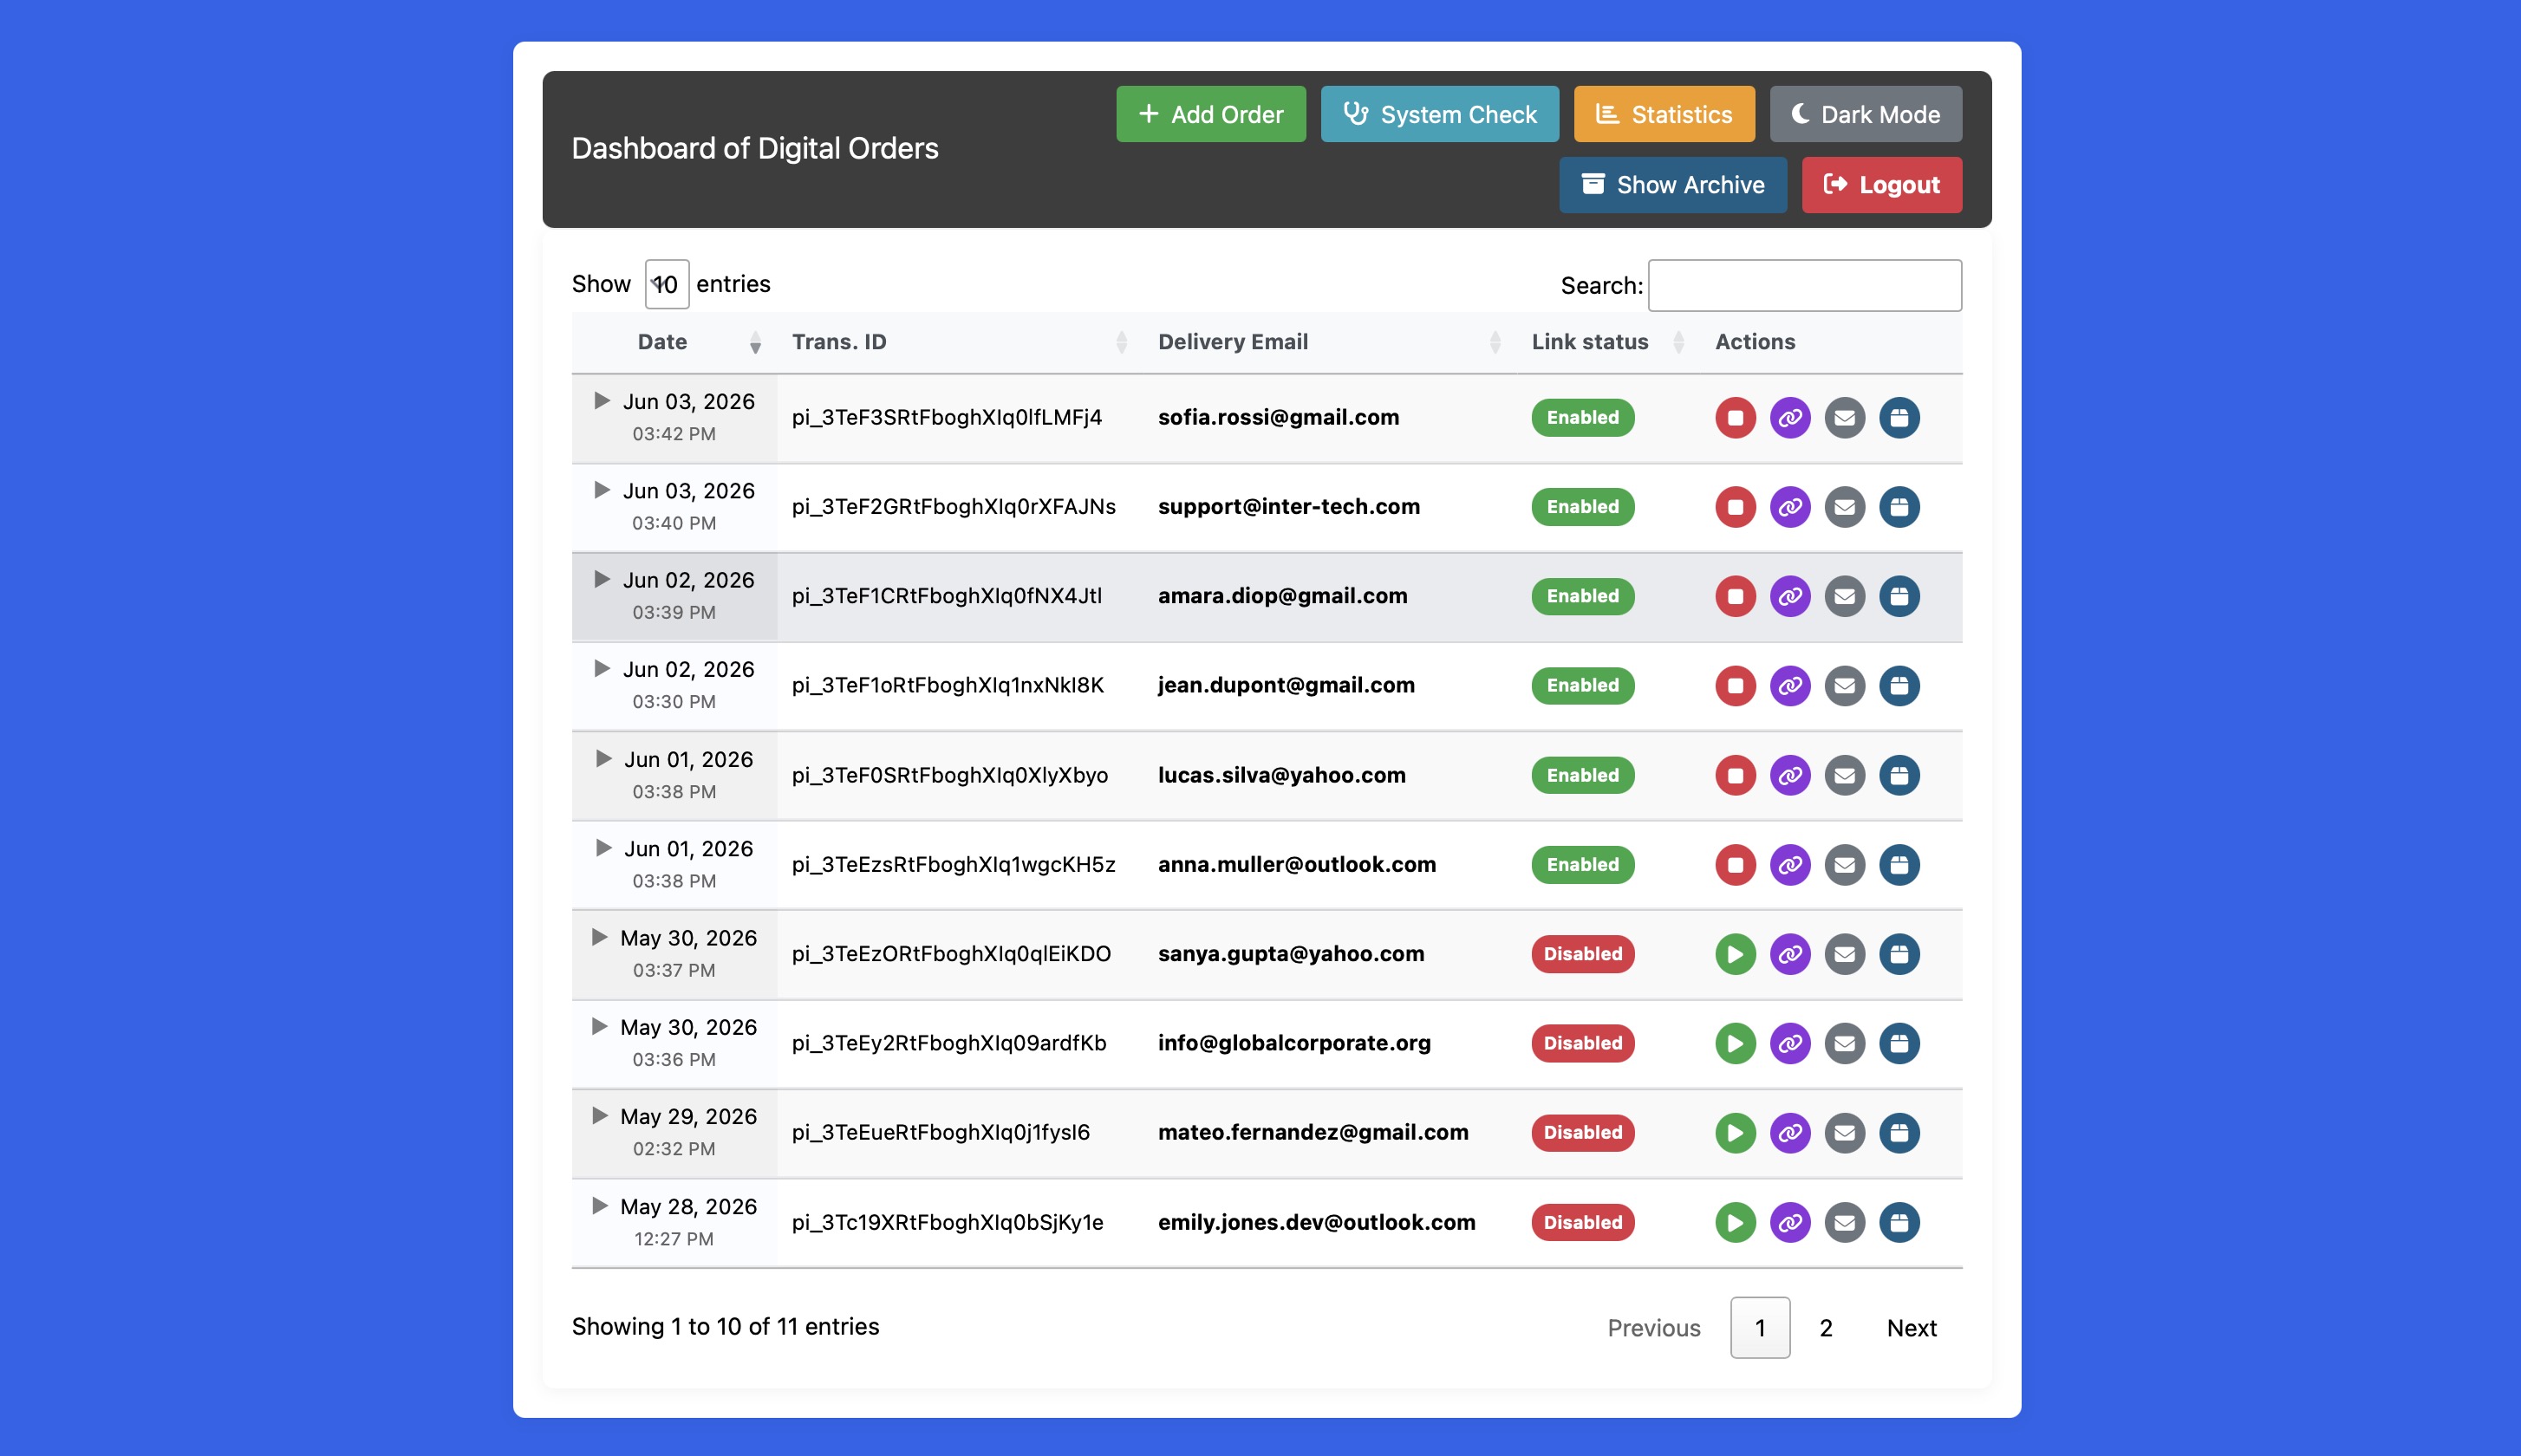Viewport: 2521px width, 1456px height.
Task: Stop link for support@inter-tech.com order
Action: (x=1735, y=507)
